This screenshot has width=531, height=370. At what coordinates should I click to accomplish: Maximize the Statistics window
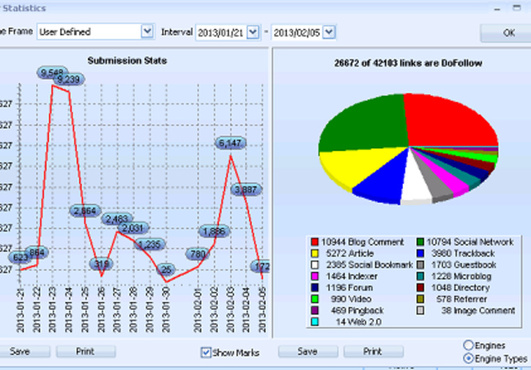517,8
